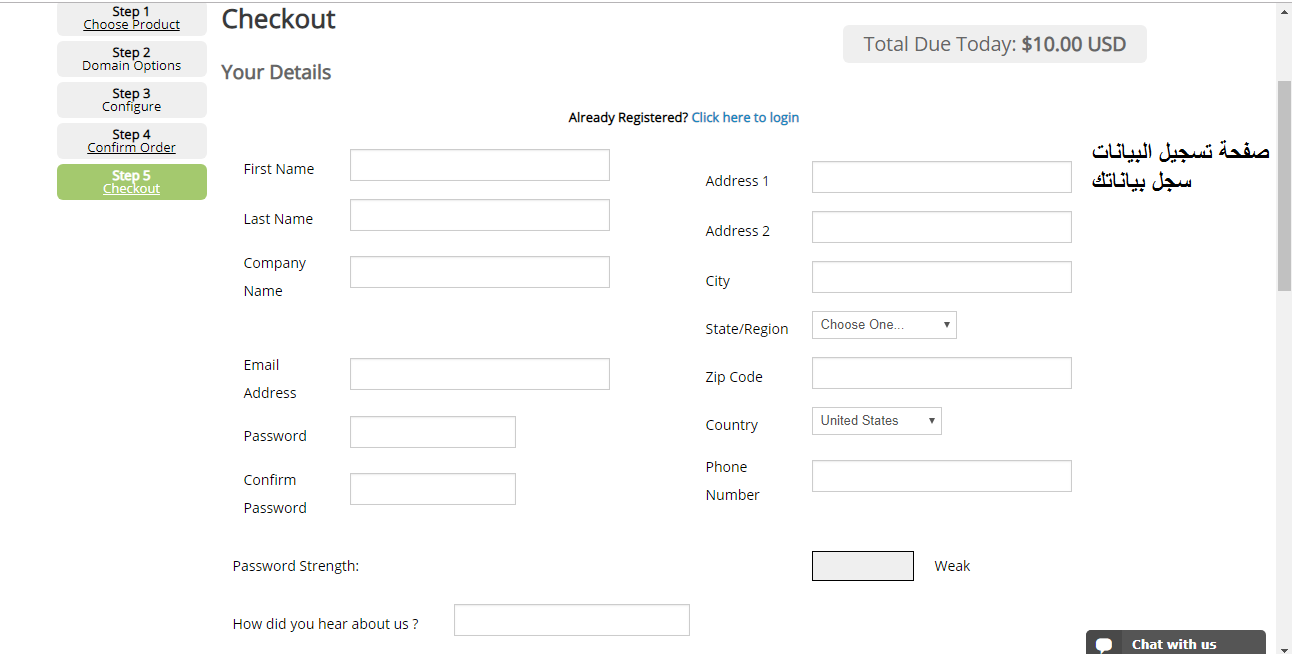The width and height of the screenshot is (1292, 654).
Task: Return to Step 4 Confirm Order
Action: (132, 141)
